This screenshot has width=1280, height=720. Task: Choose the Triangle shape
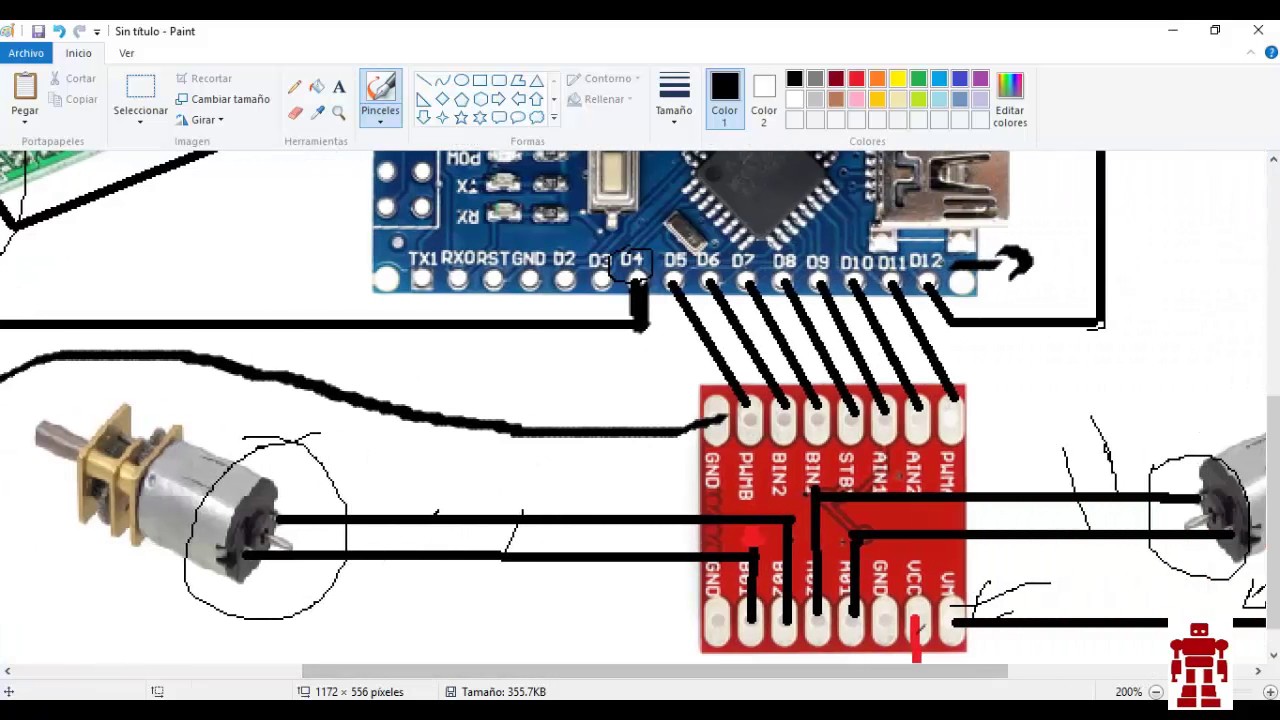point(537,80)
